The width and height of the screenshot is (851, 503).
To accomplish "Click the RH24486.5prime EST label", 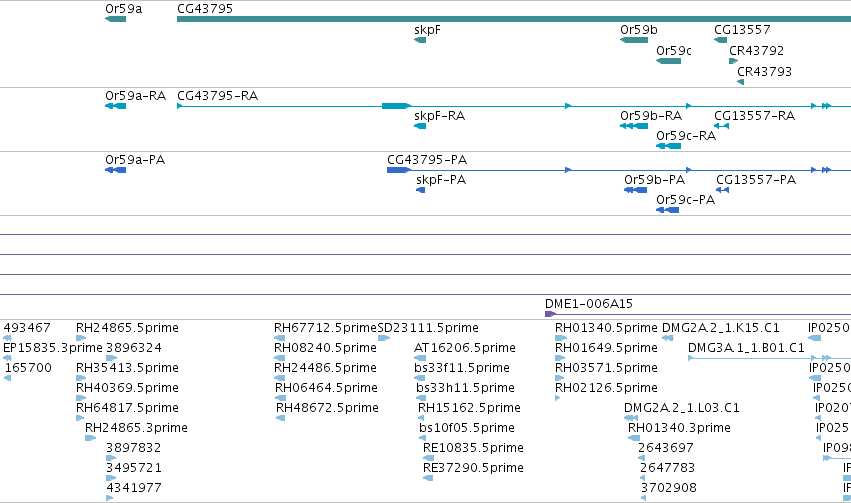I will coord(325,368).
